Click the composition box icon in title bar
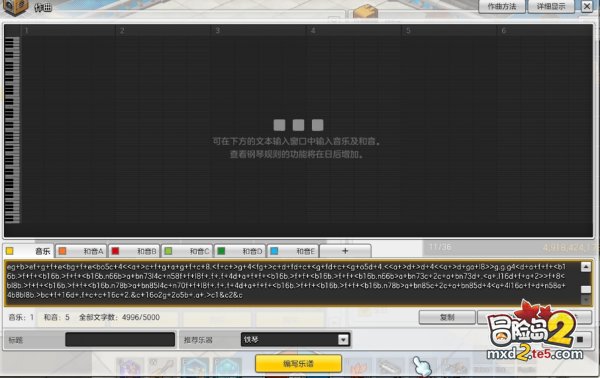600x378 pixels. click(15, 7)
